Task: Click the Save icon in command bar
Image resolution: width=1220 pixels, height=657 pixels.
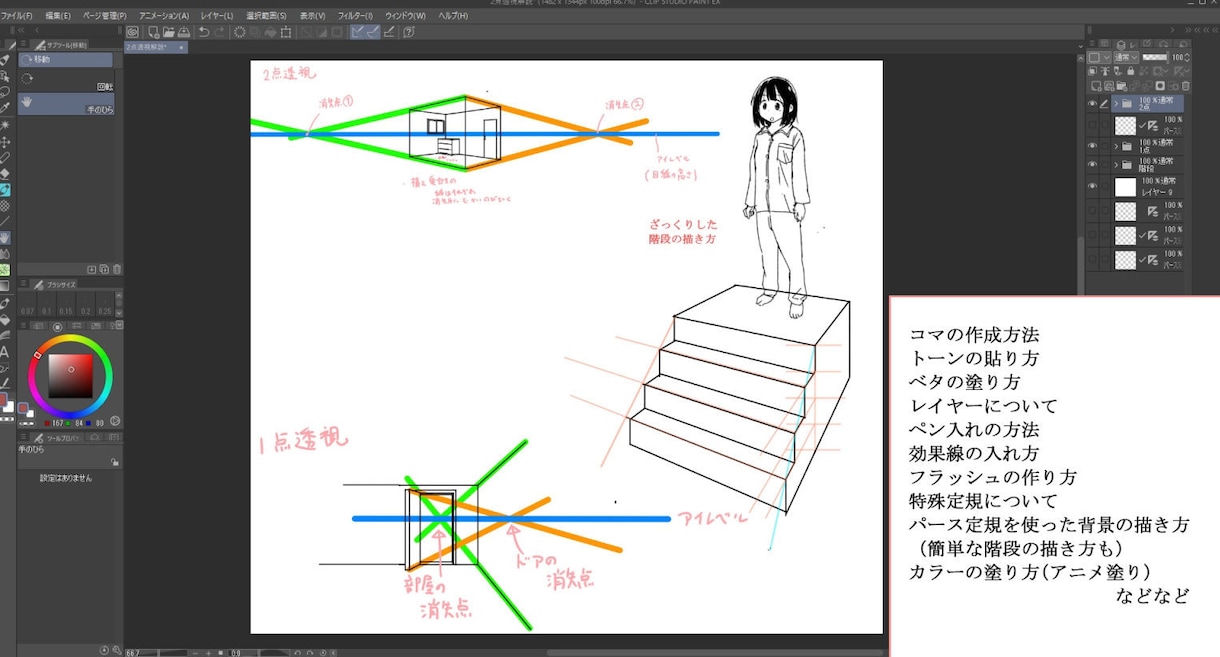Action: 184,32
